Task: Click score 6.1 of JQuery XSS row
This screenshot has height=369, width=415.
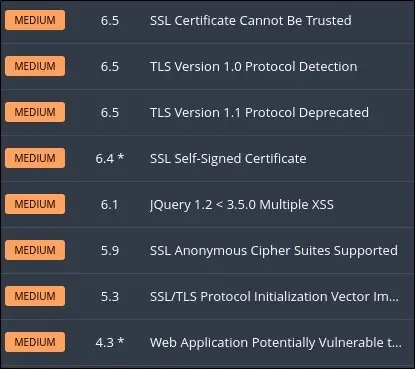Action: tap(109, 205)
